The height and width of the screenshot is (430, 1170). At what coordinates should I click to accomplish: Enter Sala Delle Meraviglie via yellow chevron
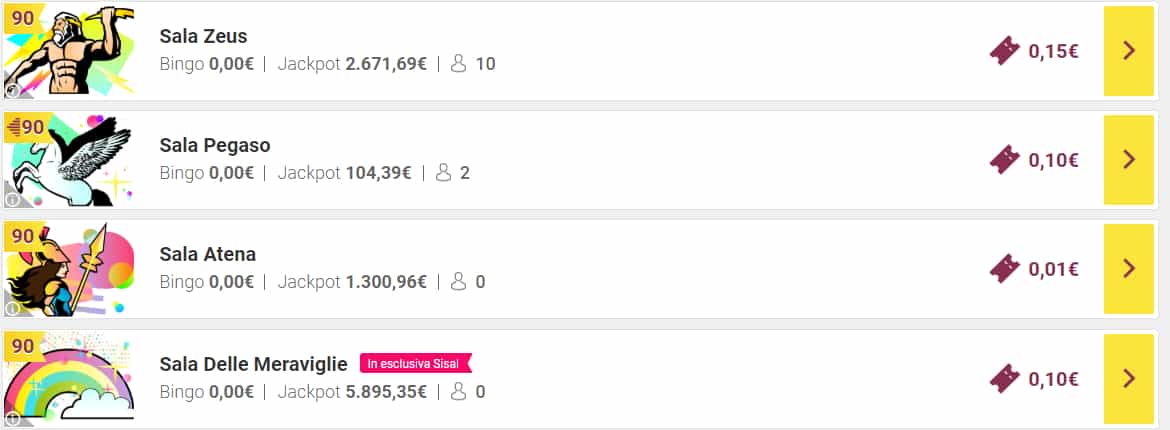(1128, 379)
